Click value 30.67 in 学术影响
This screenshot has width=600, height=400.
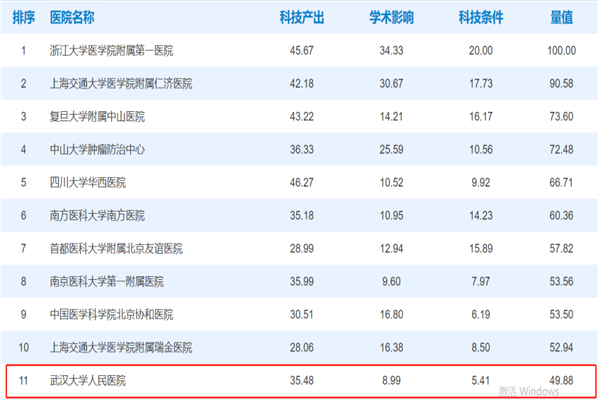391,83
